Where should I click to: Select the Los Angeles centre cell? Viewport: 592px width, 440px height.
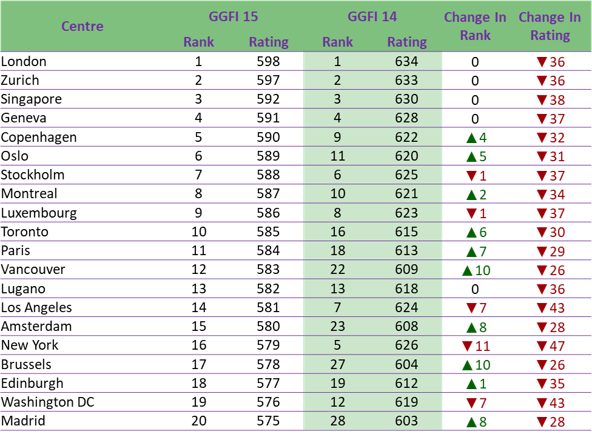pyautogui.click(x=36, y=308)
